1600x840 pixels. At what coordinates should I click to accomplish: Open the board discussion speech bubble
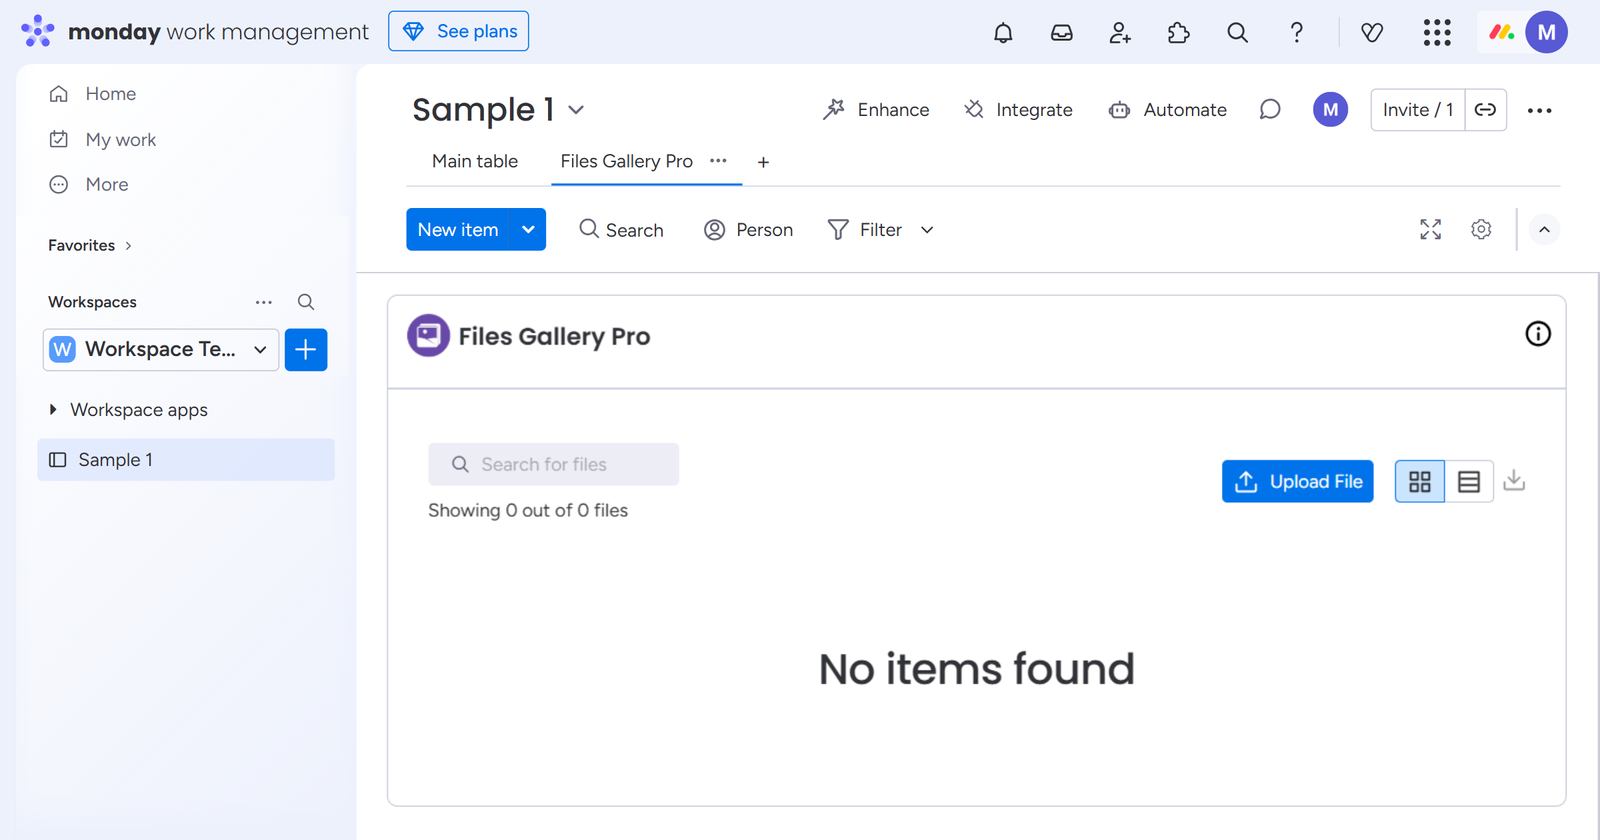(1270, 110)
